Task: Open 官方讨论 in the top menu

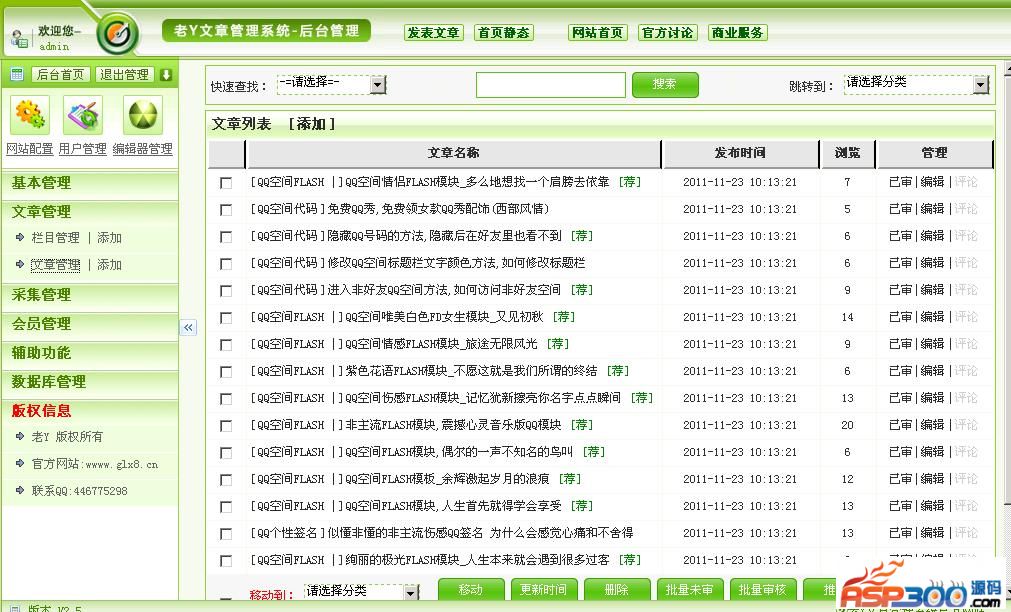Action: pyautogui.click(x=667, y=32)
